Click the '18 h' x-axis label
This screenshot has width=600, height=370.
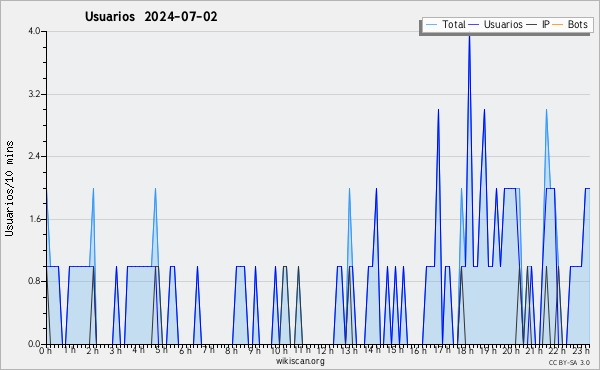click(465, 350)
